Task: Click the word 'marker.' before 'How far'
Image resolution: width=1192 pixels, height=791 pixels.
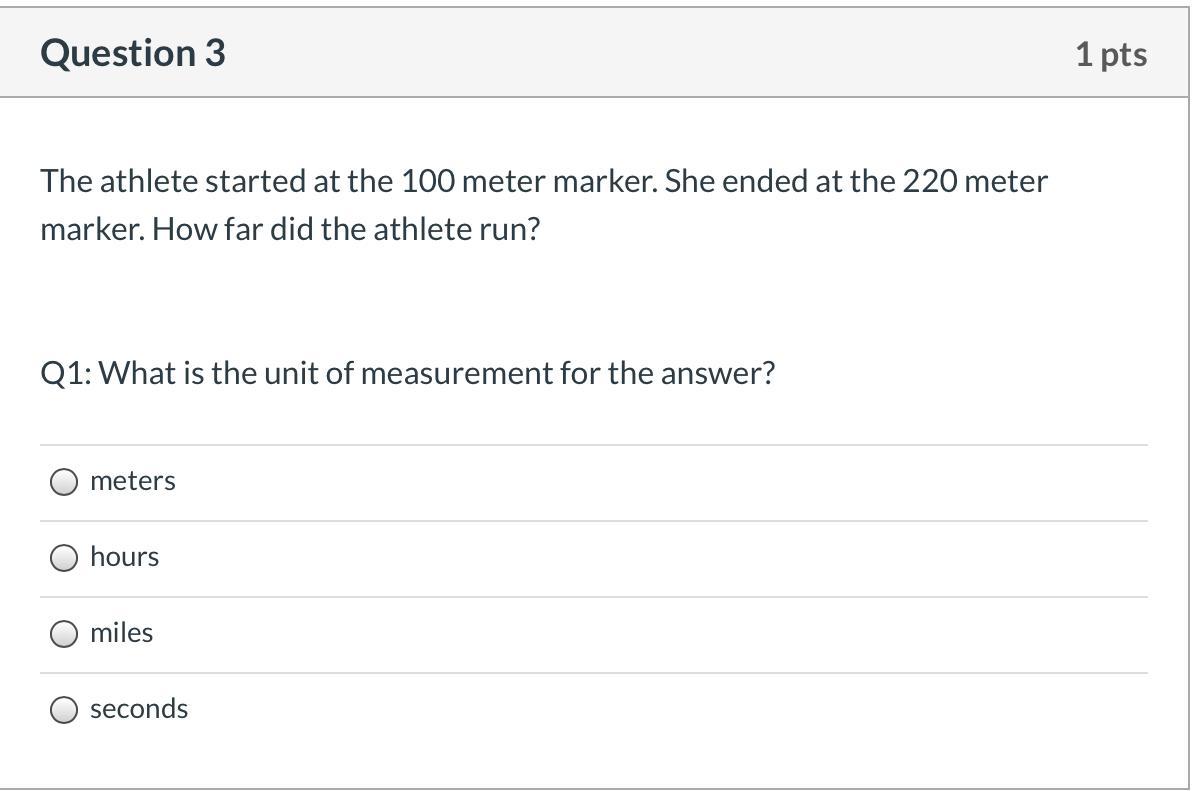Action: (93, 230)
